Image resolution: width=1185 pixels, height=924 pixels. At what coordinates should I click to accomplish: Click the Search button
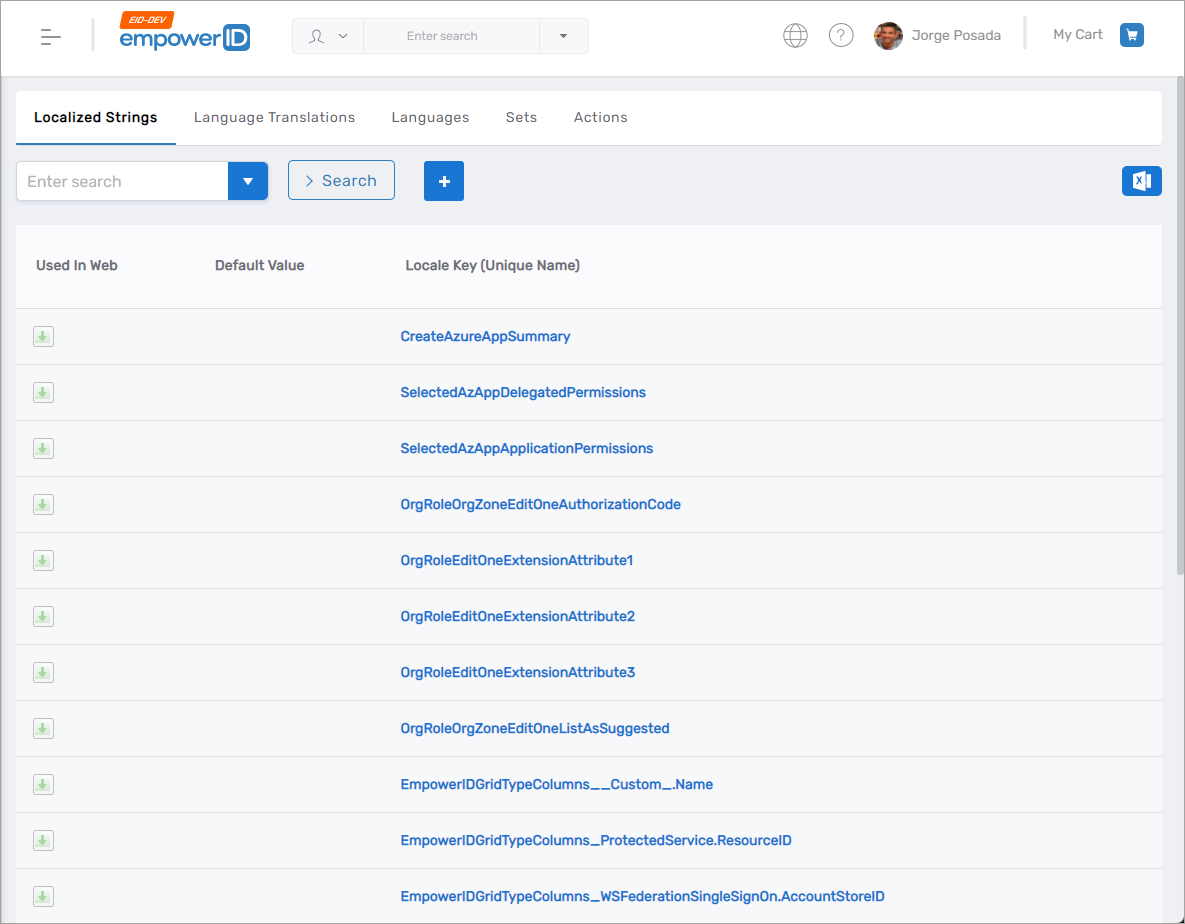click(341, 181)
